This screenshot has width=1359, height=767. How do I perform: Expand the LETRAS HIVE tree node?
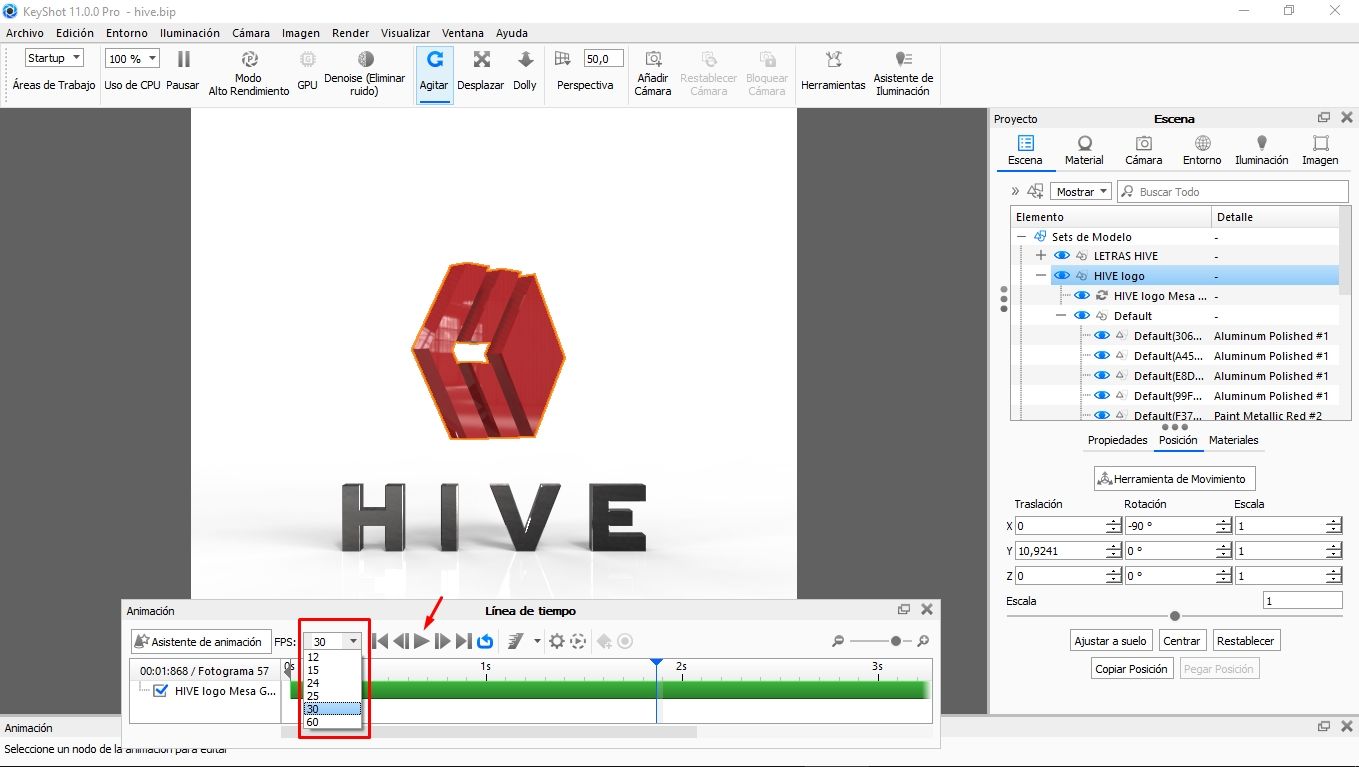1041,256
